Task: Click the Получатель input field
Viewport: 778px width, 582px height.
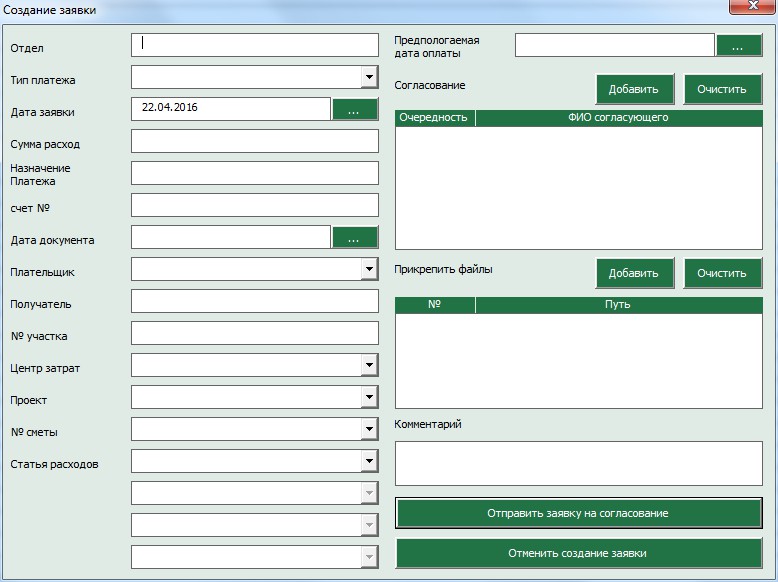Action: click(255, 301)
